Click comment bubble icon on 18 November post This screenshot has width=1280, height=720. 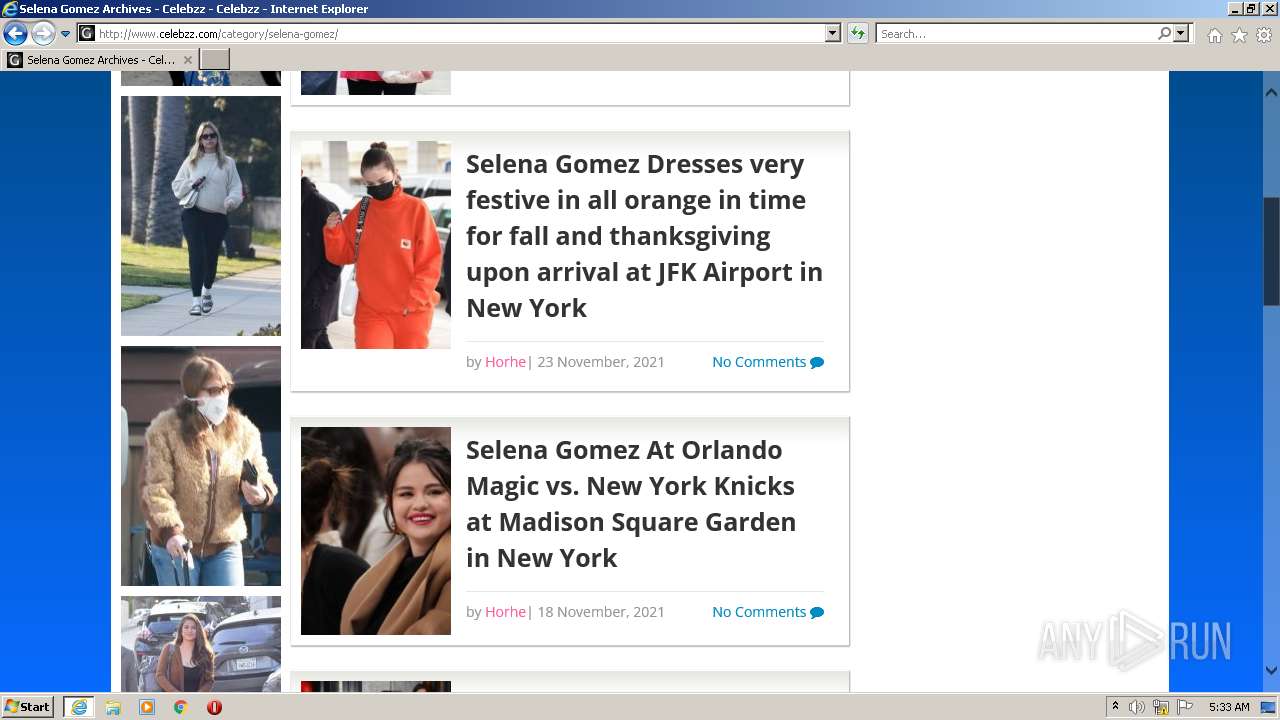pyautogui.click(x=817, y=613)
